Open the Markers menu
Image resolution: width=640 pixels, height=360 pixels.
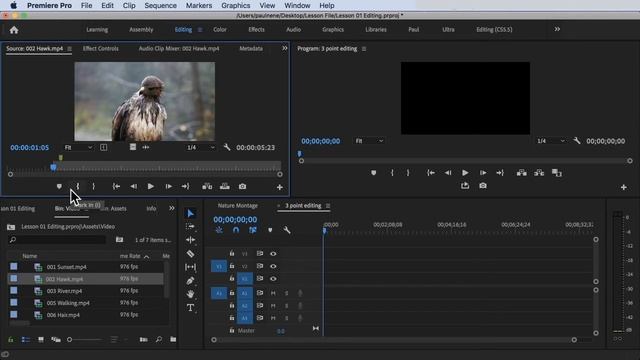199,5
